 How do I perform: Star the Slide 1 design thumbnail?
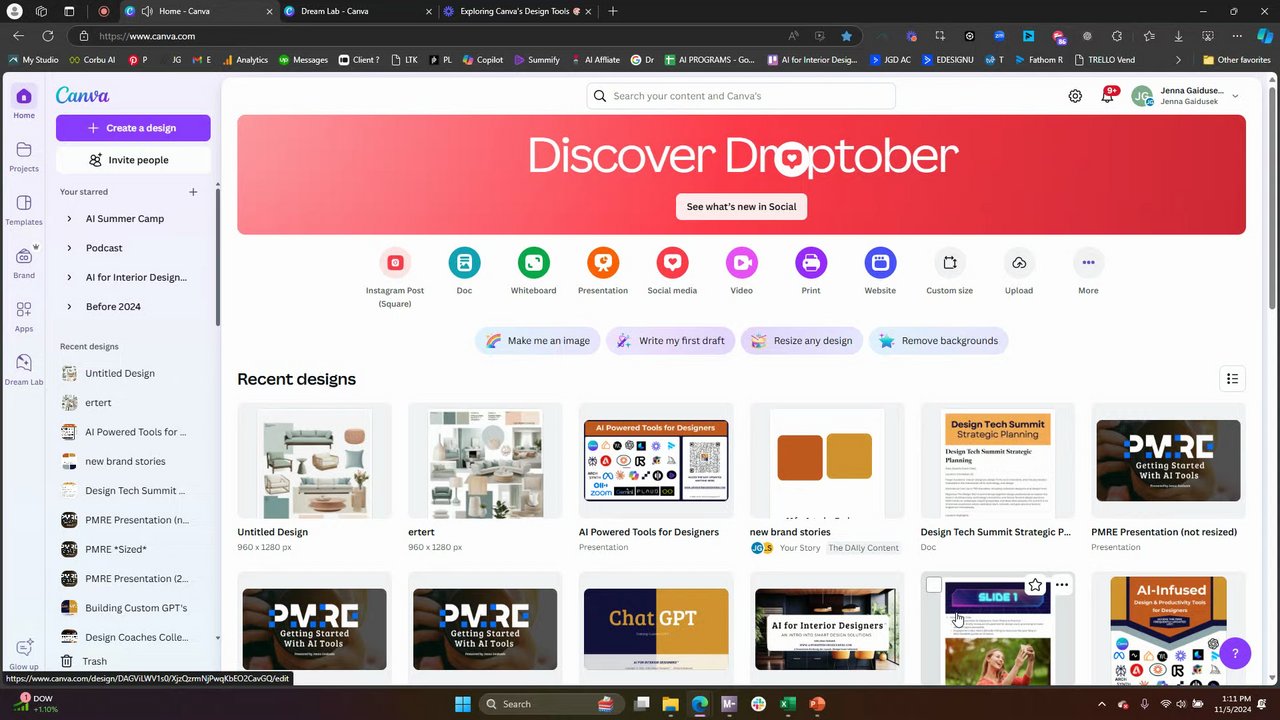1035,585
